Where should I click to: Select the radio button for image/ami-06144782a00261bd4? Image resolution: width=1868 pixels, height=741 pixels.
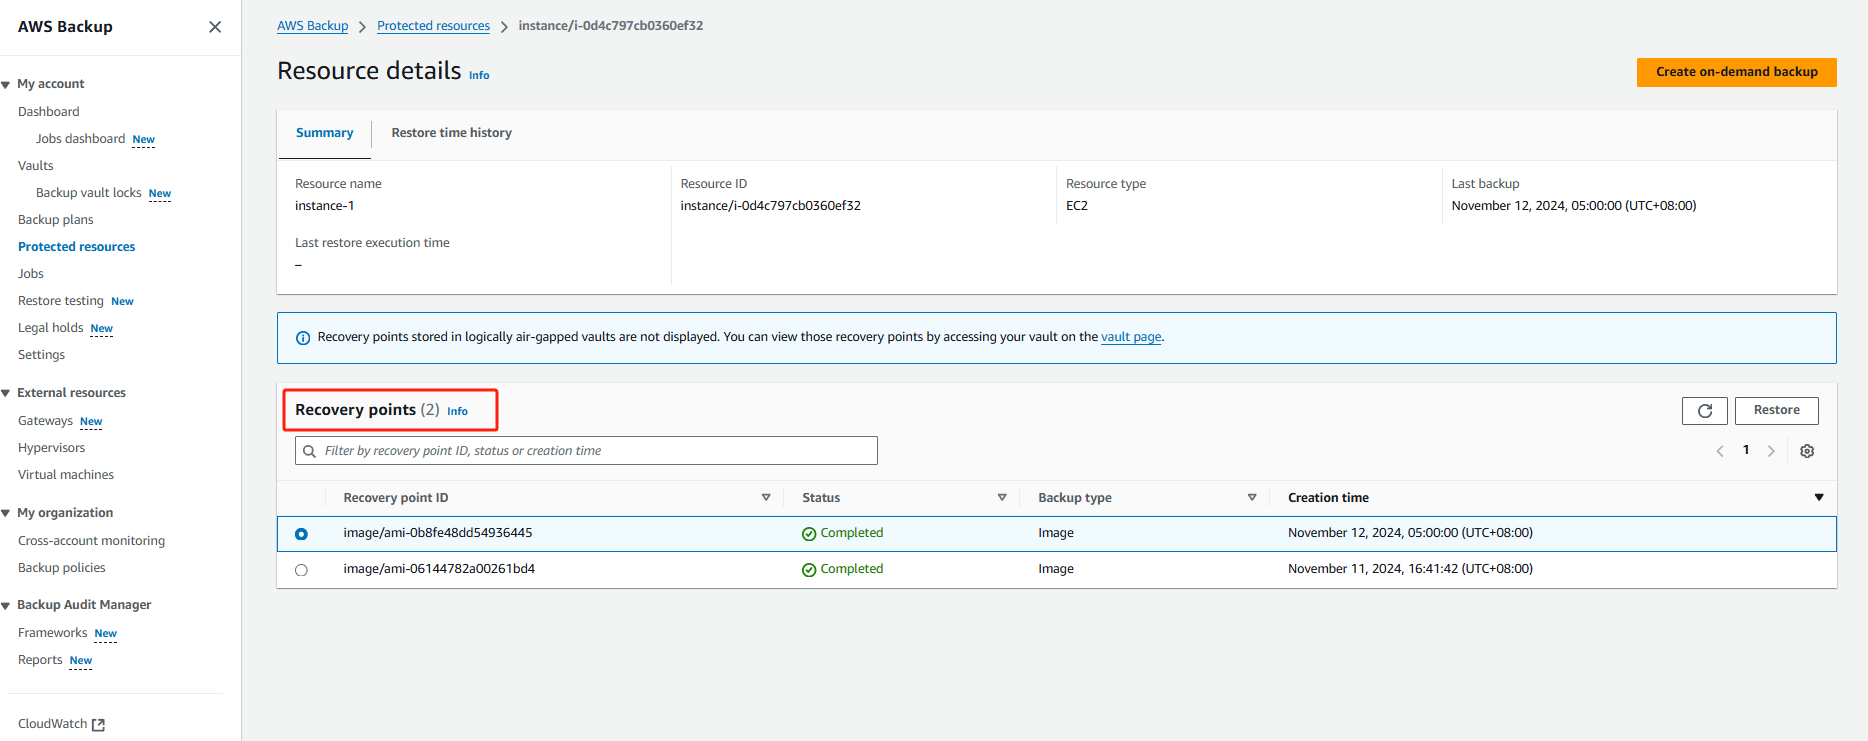pyautogui.click(x=301, y=570)
